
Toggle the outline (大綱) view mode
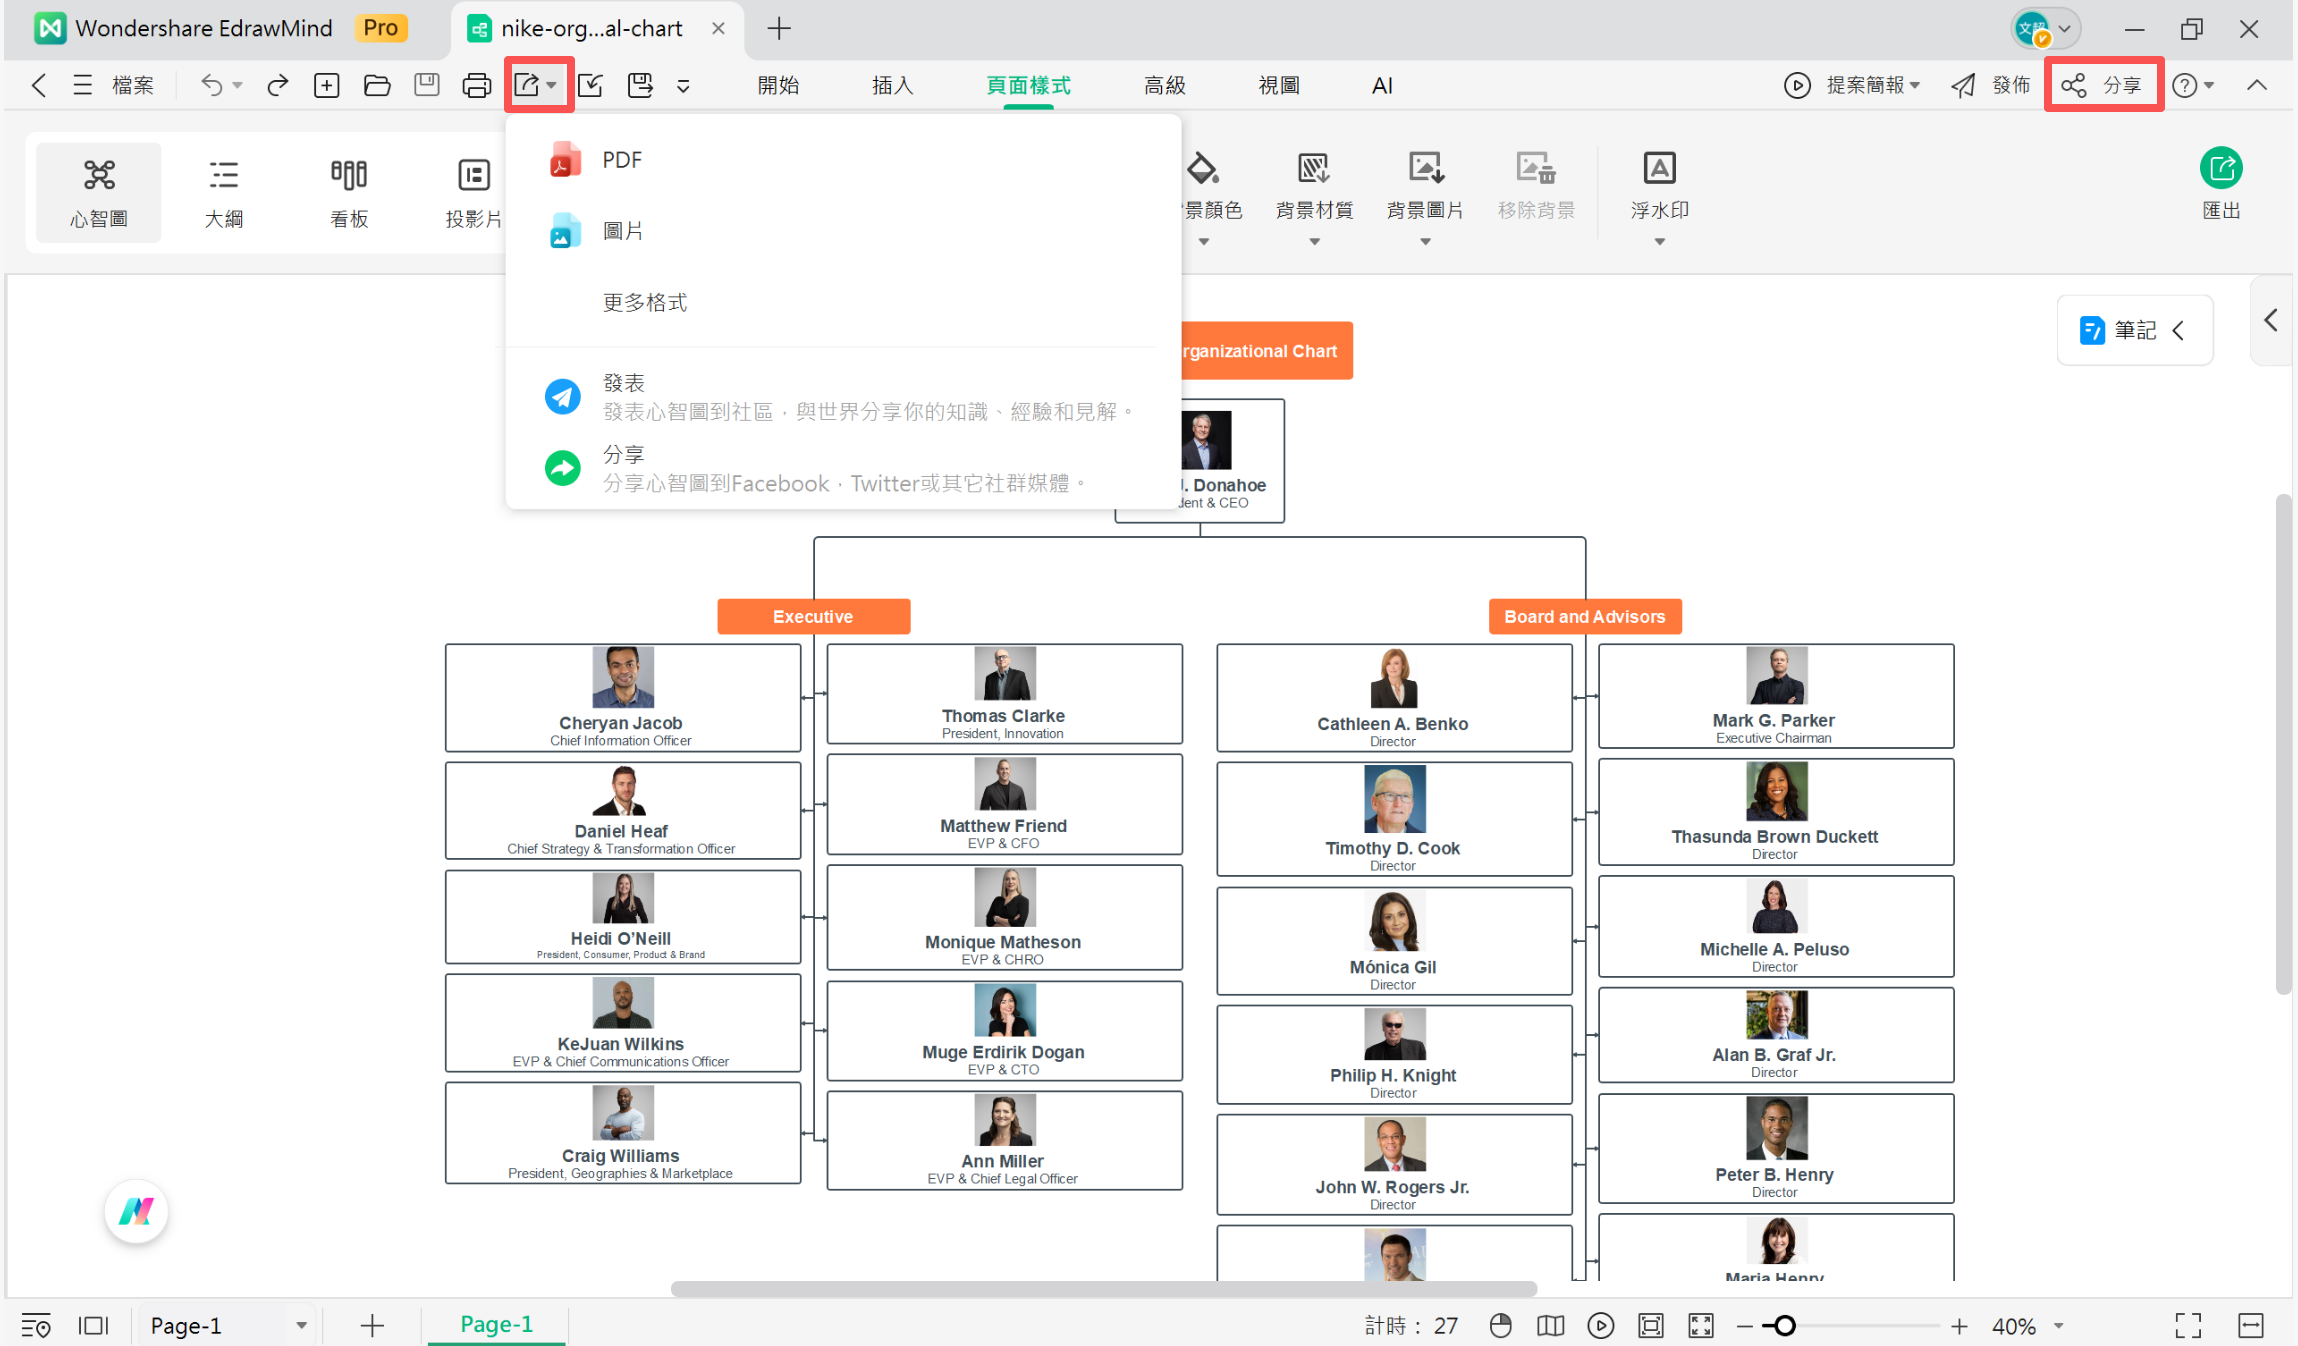tap(224, 192)
